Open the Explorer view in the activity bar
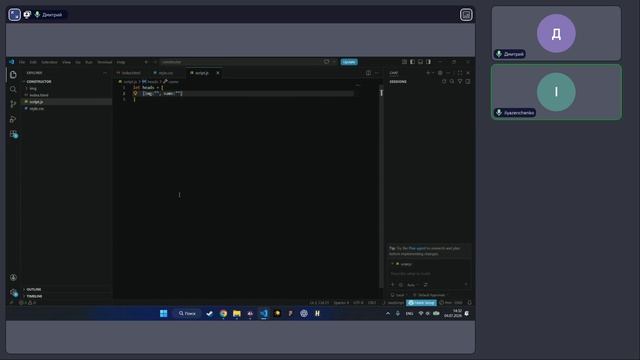This screenshot has width=640, height=360. (13, 75)
